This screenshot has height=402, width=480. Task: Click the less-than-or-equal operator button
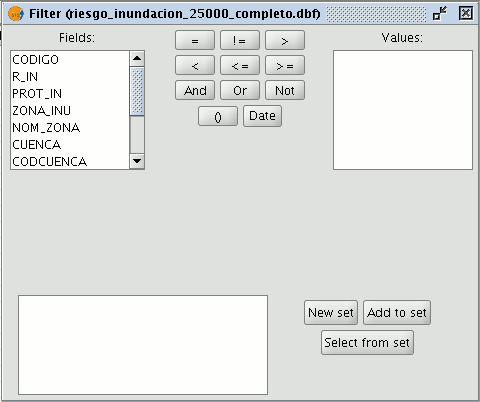pos(240,65)
